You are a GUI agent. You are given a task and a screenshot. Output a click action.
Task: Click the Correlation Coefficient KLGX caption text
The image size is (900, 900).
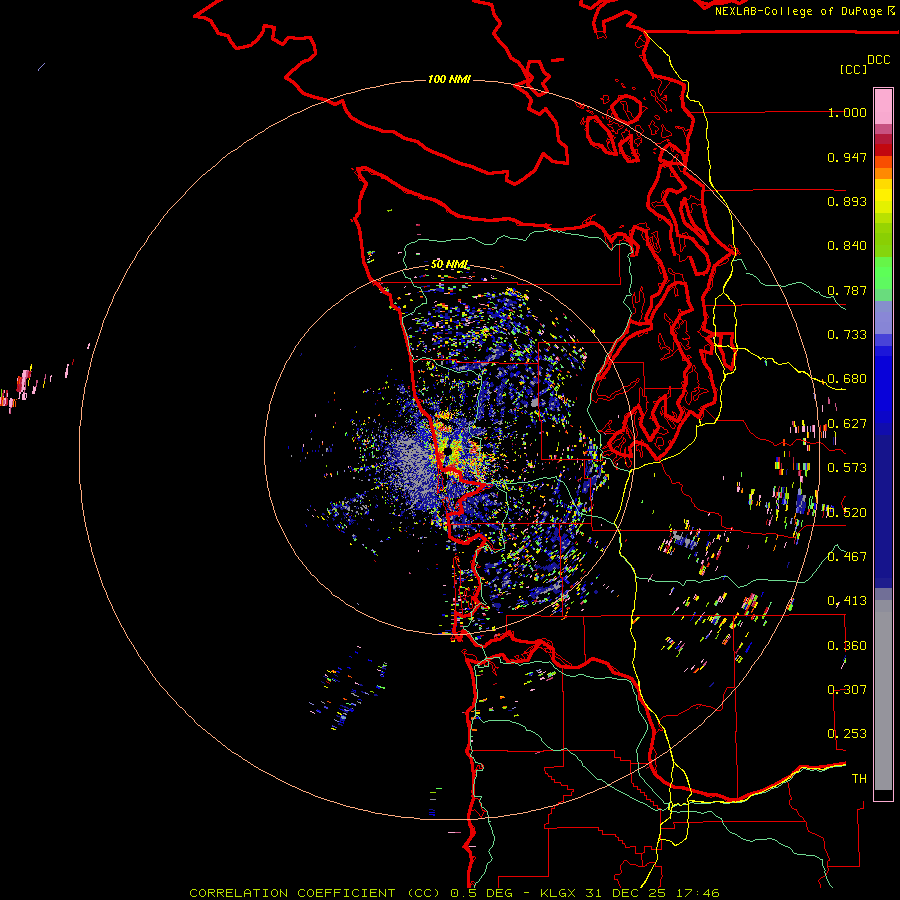pos(454,893)
